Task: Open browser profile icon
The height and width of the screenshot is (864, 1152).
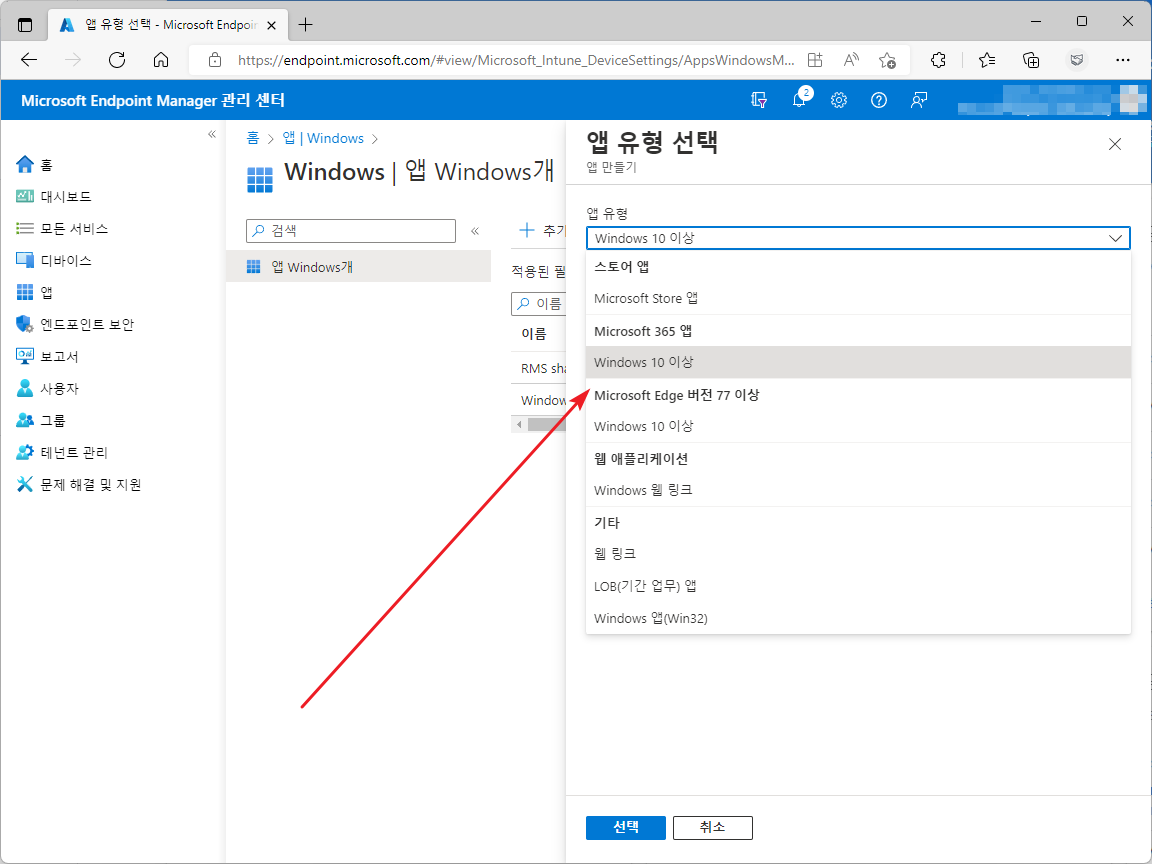Action: [x=1077, y=60]
